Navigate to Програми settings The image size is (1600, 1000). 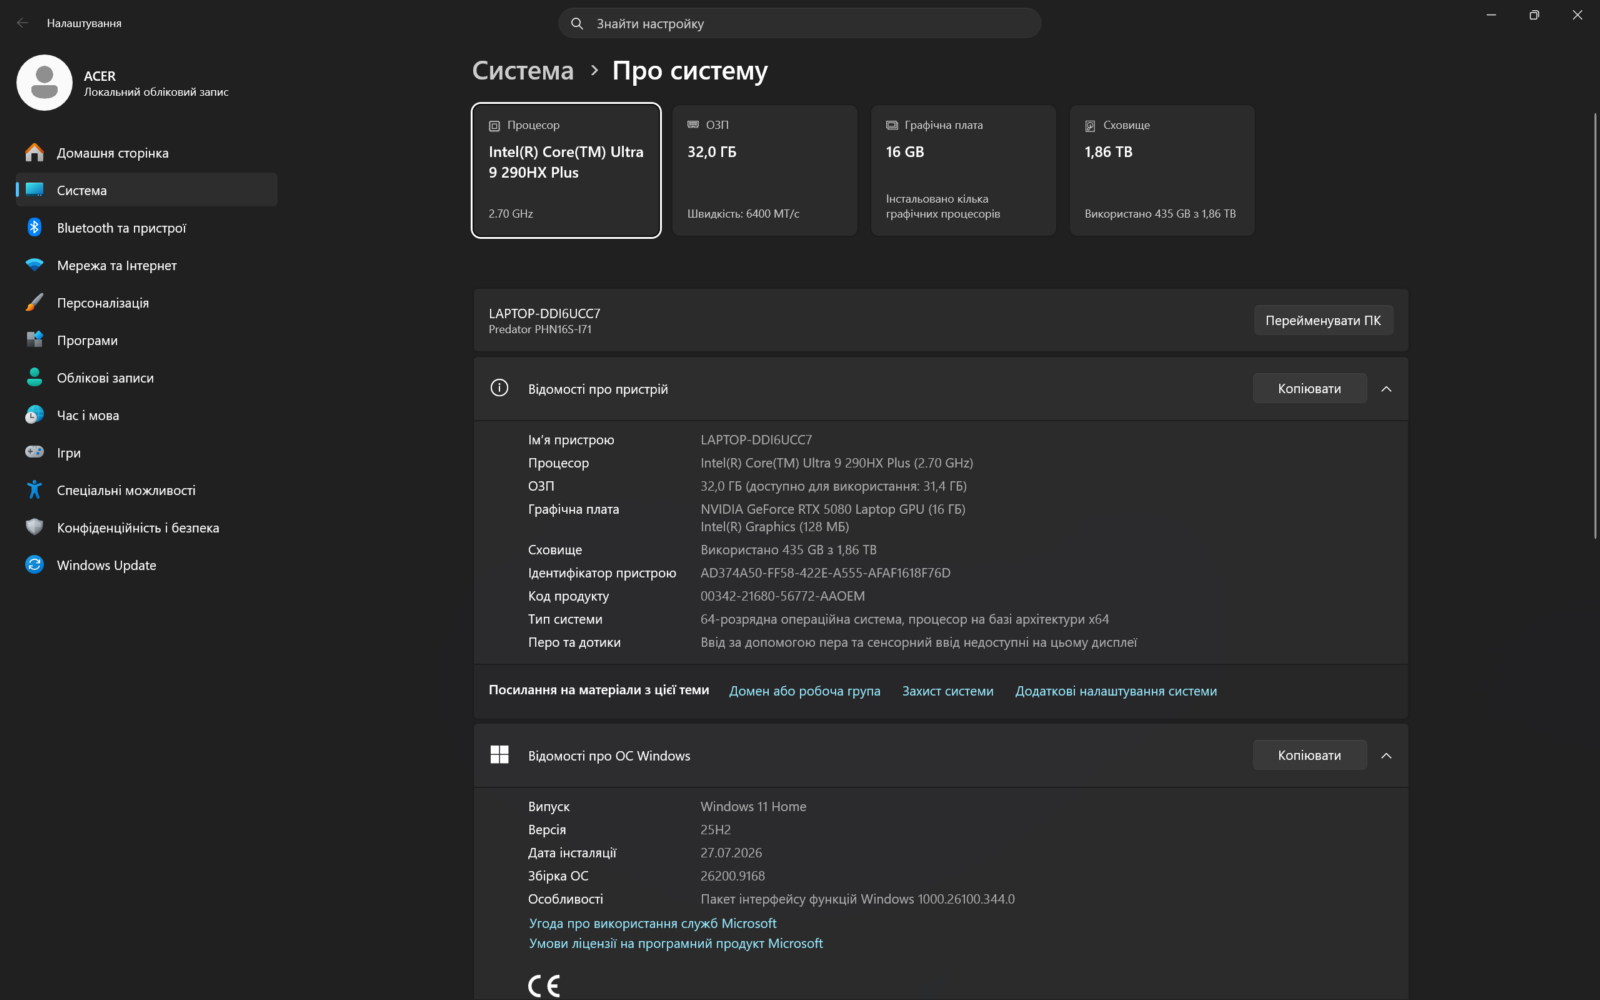click(146, 340)
